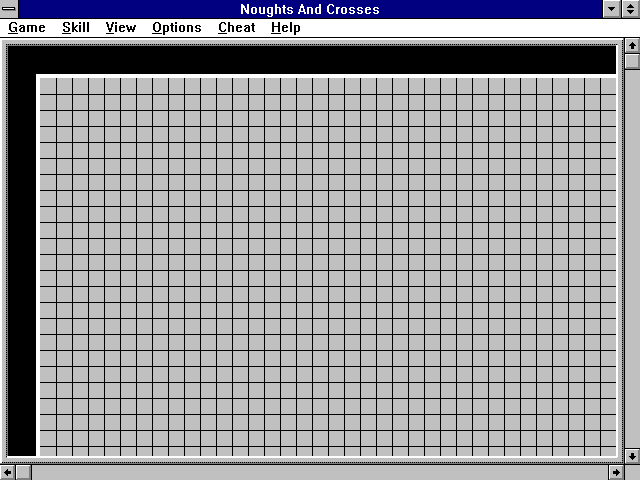Open the Skill menu
This screenshot has width=640, height=480.
[76, 28]
